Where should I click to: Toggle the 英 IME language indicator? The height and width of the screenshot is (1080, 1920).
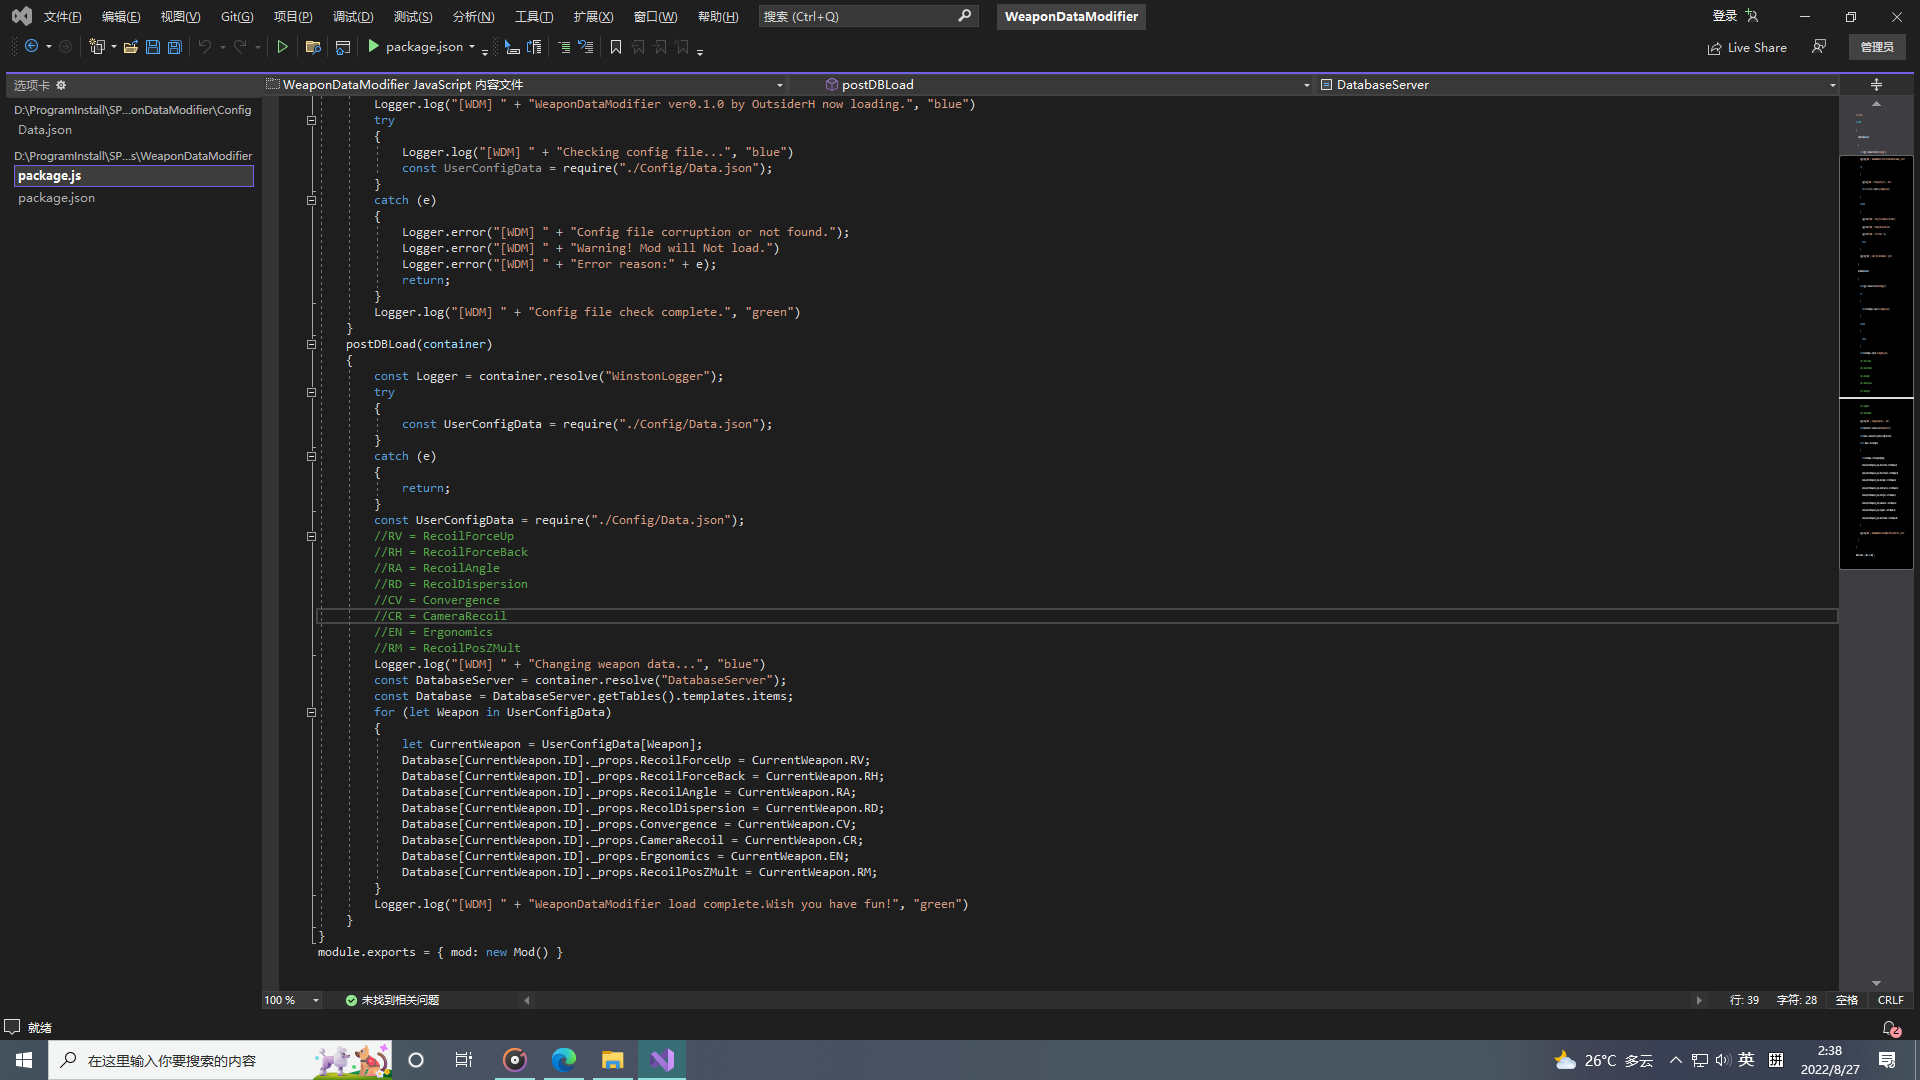point(1746,1059)
